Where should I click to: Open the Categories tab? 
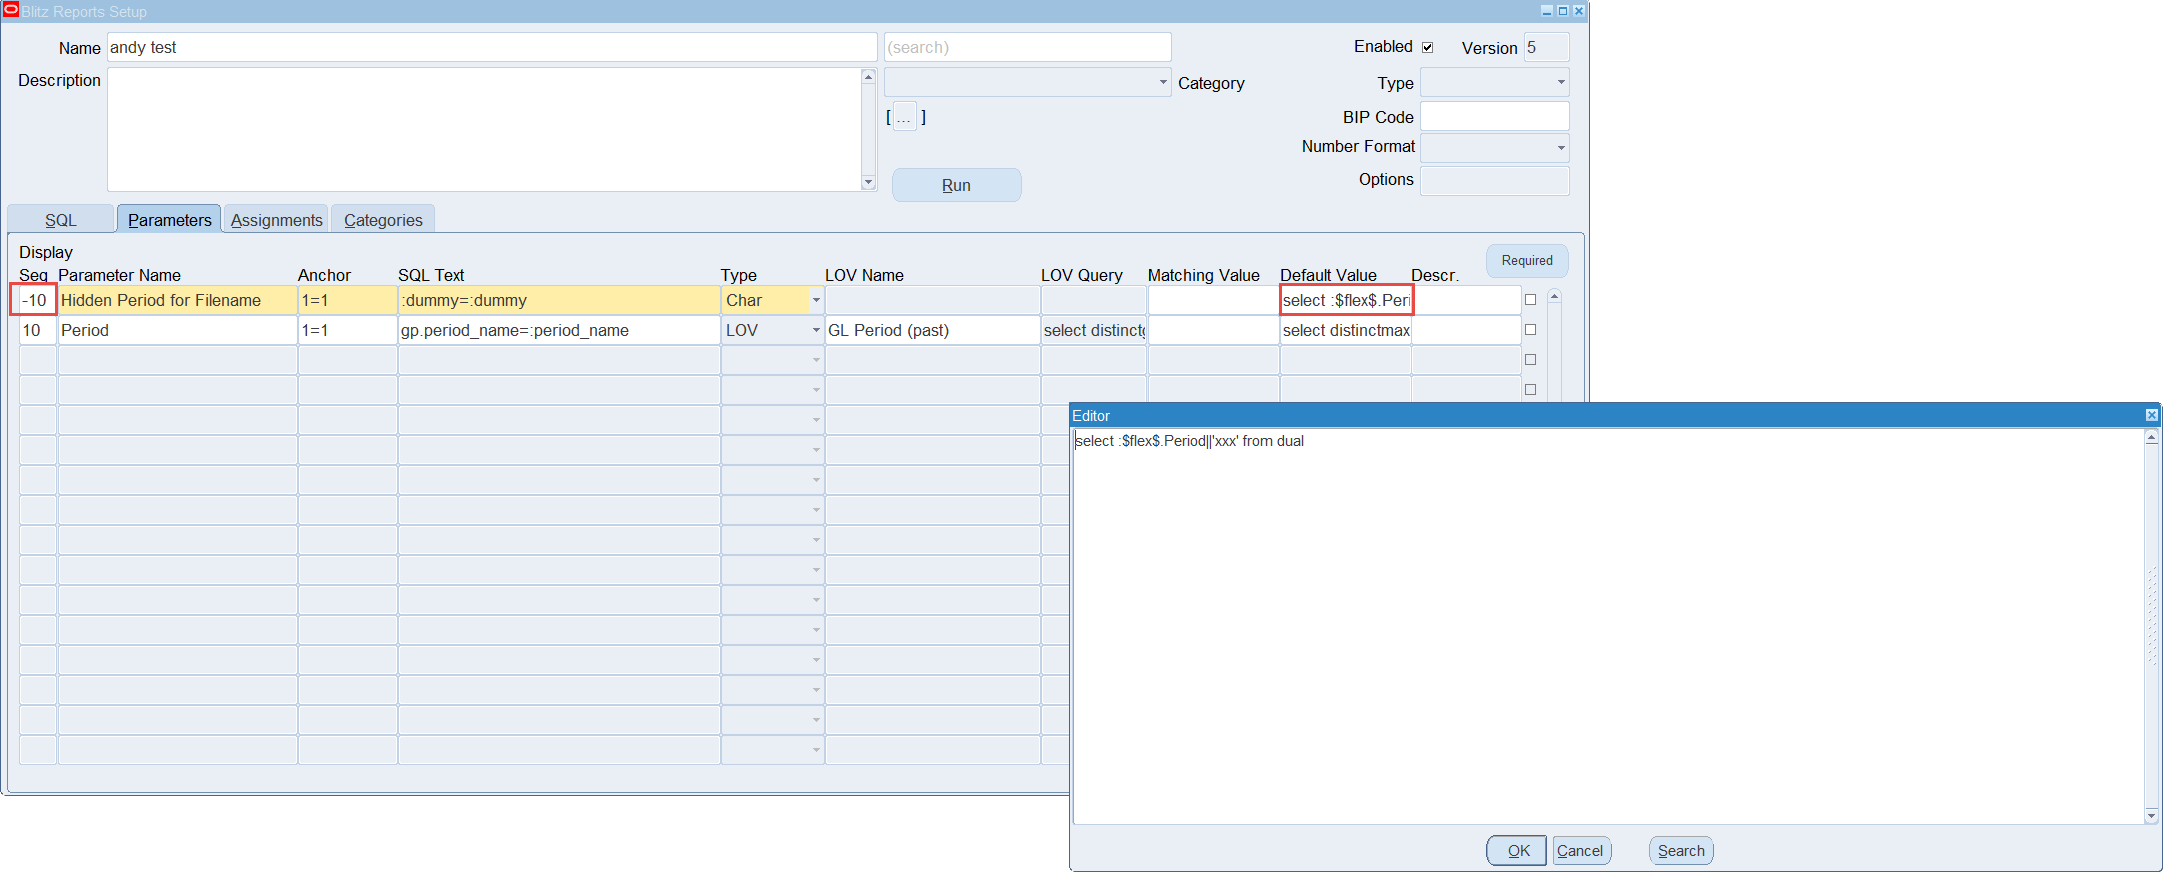click(x=383, y=220)
